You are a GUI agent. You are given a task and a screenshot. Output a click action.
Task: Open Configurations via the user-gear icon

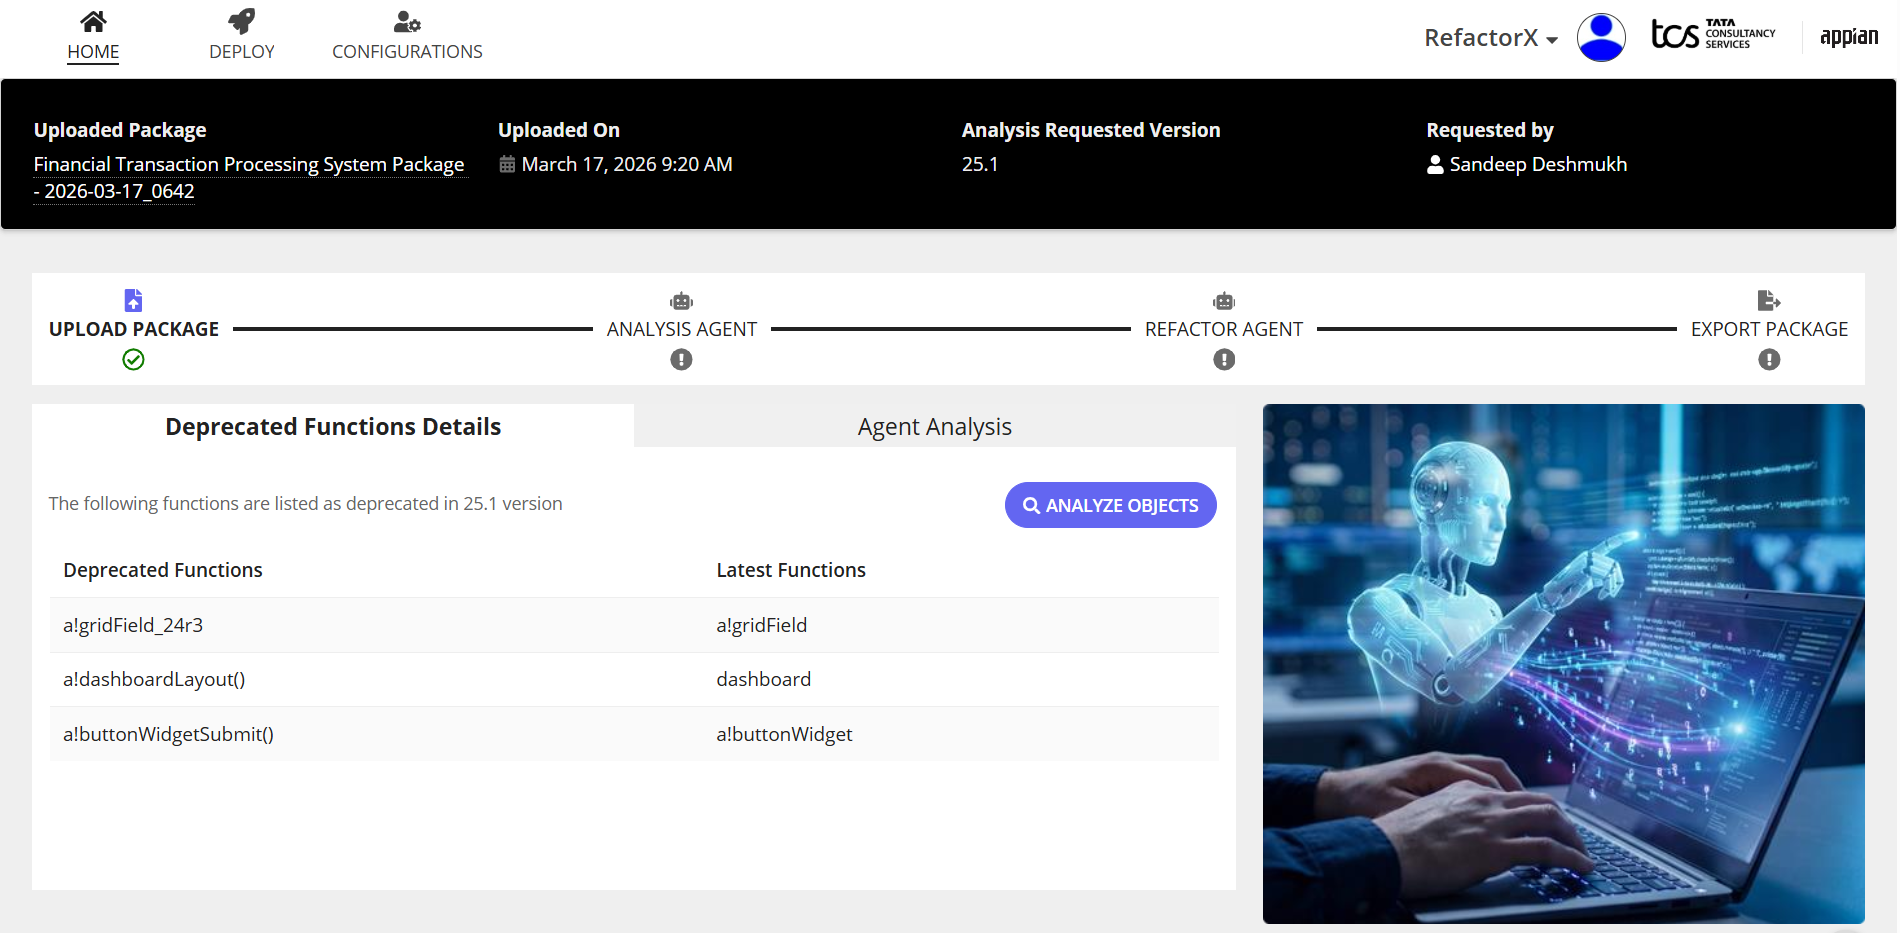pos(407,21)
